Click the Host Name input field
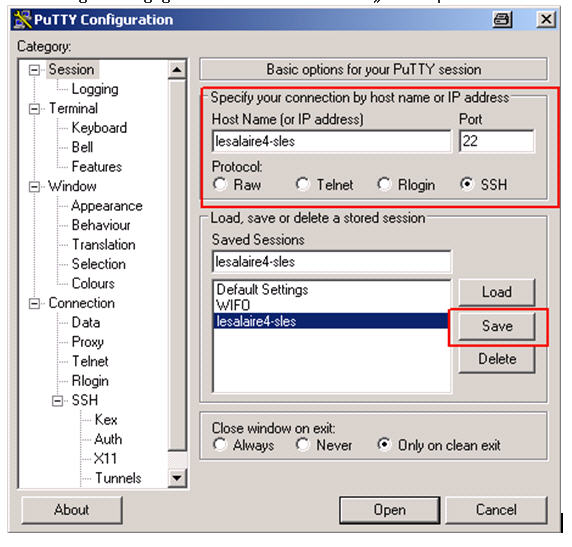 [x=331, y=141]
